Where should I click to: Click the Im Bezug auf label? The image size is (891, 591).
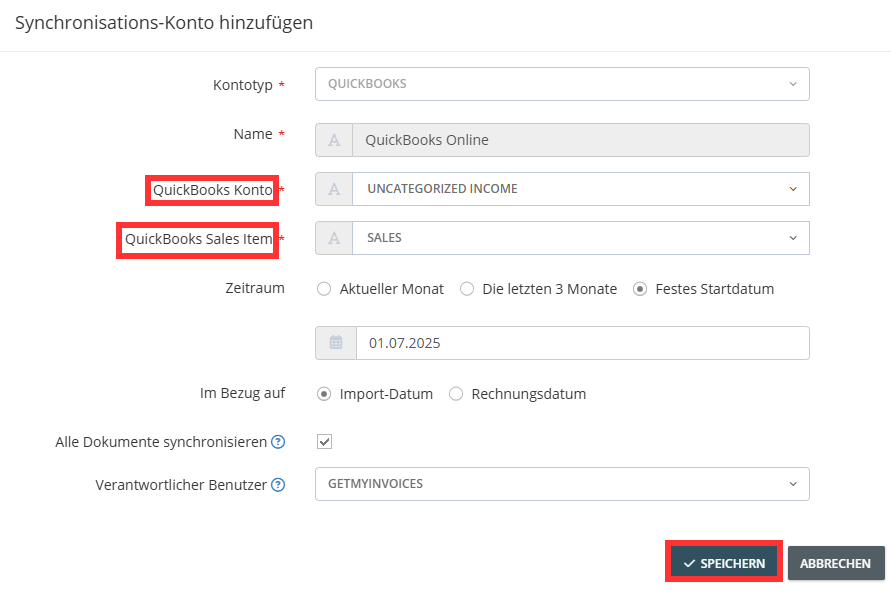click(x=243, y=393)
